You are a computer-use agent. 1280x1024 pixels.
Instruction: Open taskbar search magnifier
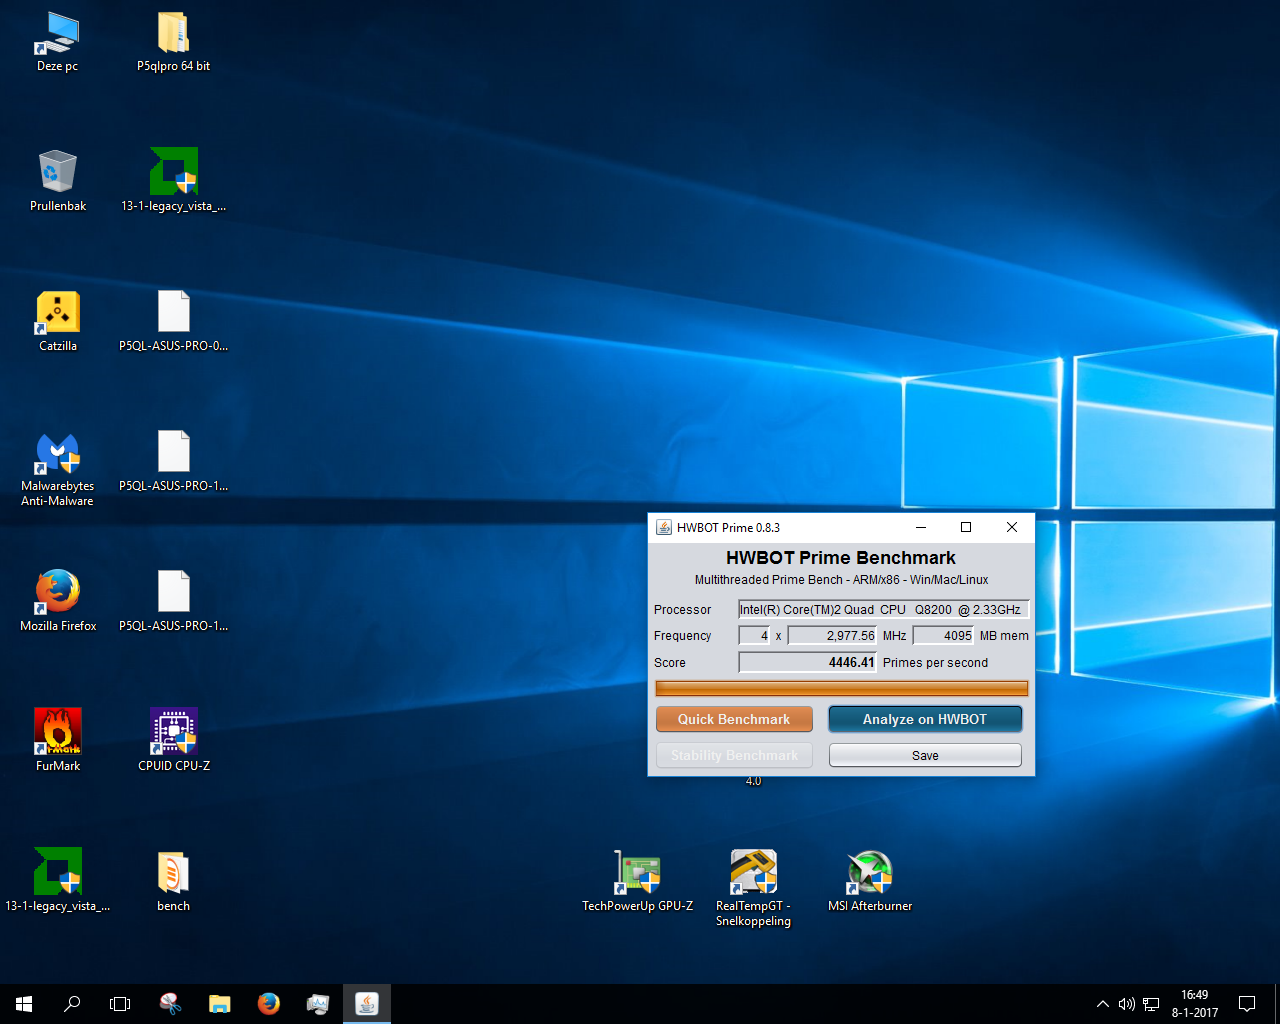pyautogui.click(x=72, y=1004)
